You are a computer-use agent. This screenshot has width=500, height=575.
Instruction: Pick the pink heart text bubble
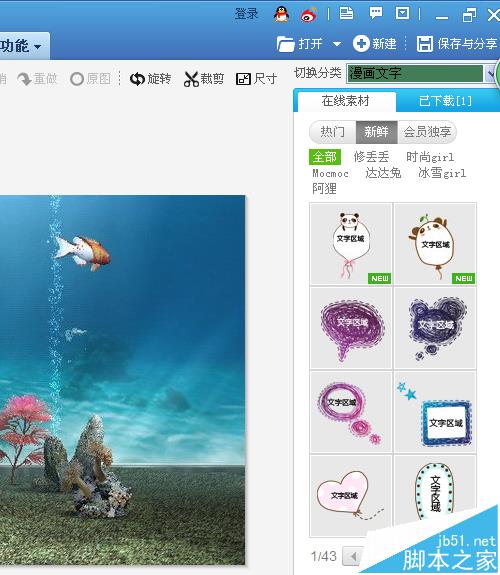click(x=351, y=496)
